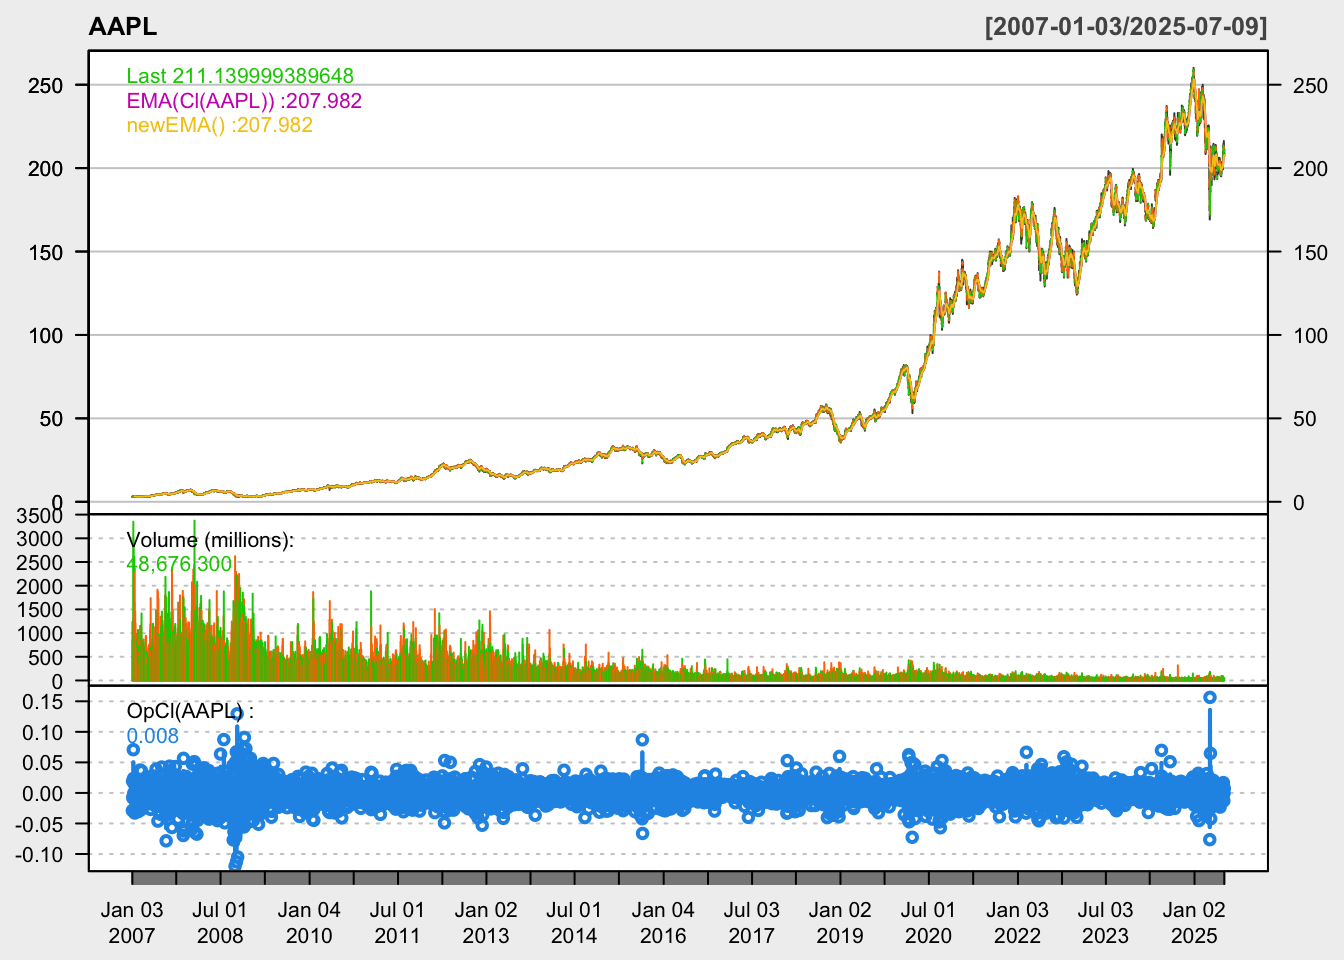Click the 'Jul 03 2017' date label

751,923
